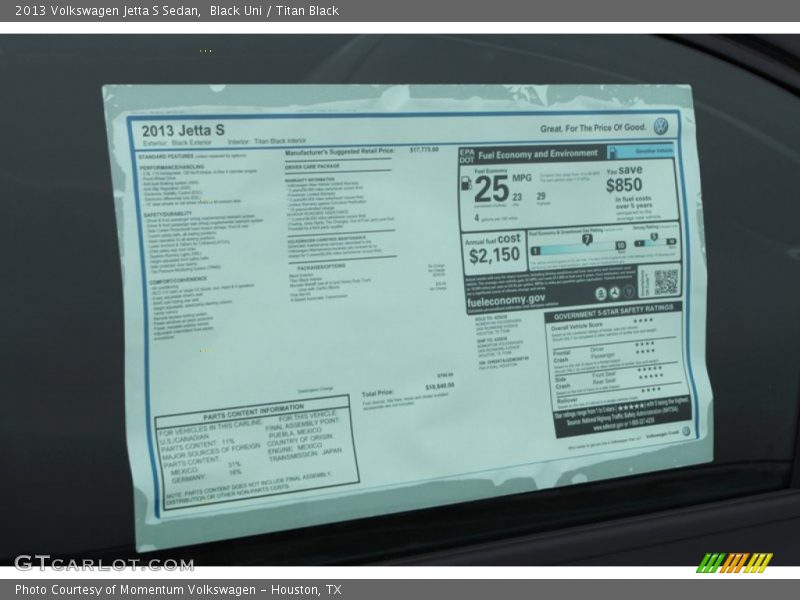This screenshot has height=600, width=800.
Task: Click the Volkswagen logo at the sticker's top right
Action: pos(660,127)
